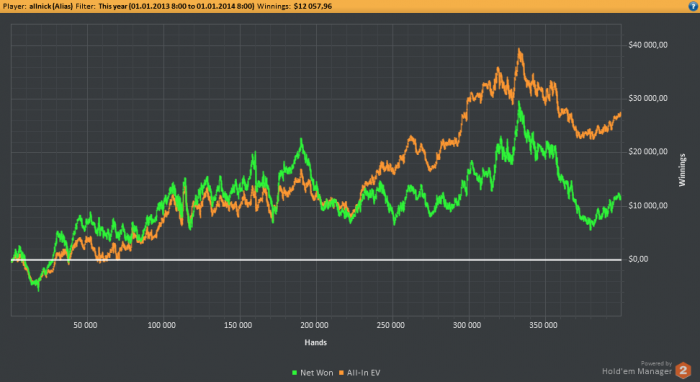This screenshot has height=382, width=700.
Task: Click the Hands x-axis title
Action: point(316,343)
